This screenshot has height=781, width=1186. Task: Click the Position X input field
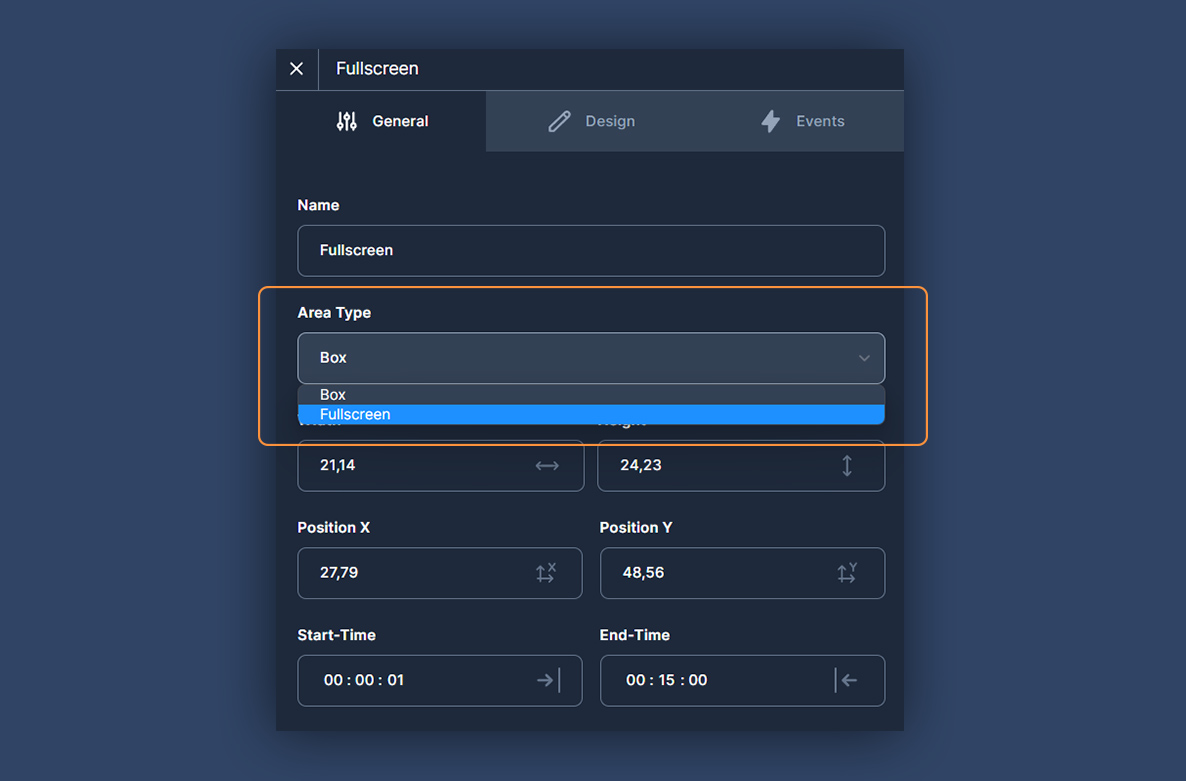[439, 573]
